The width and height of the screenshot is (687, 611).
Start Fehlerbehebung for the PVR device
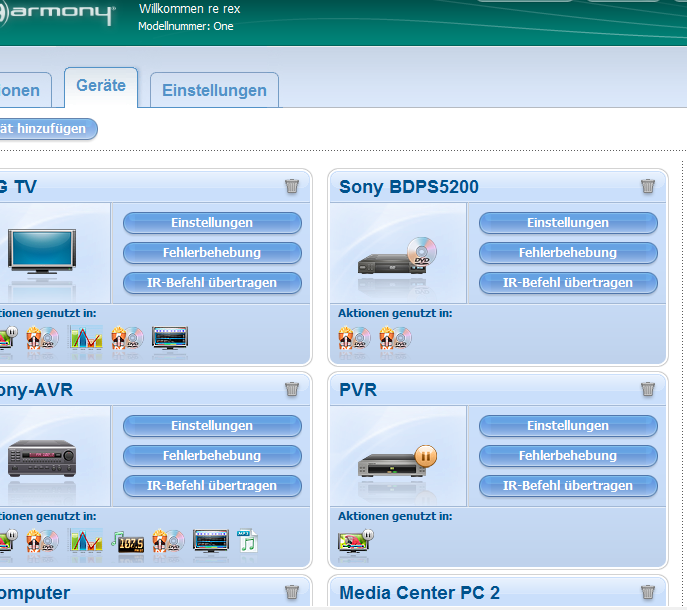click(x=568, y=456)
